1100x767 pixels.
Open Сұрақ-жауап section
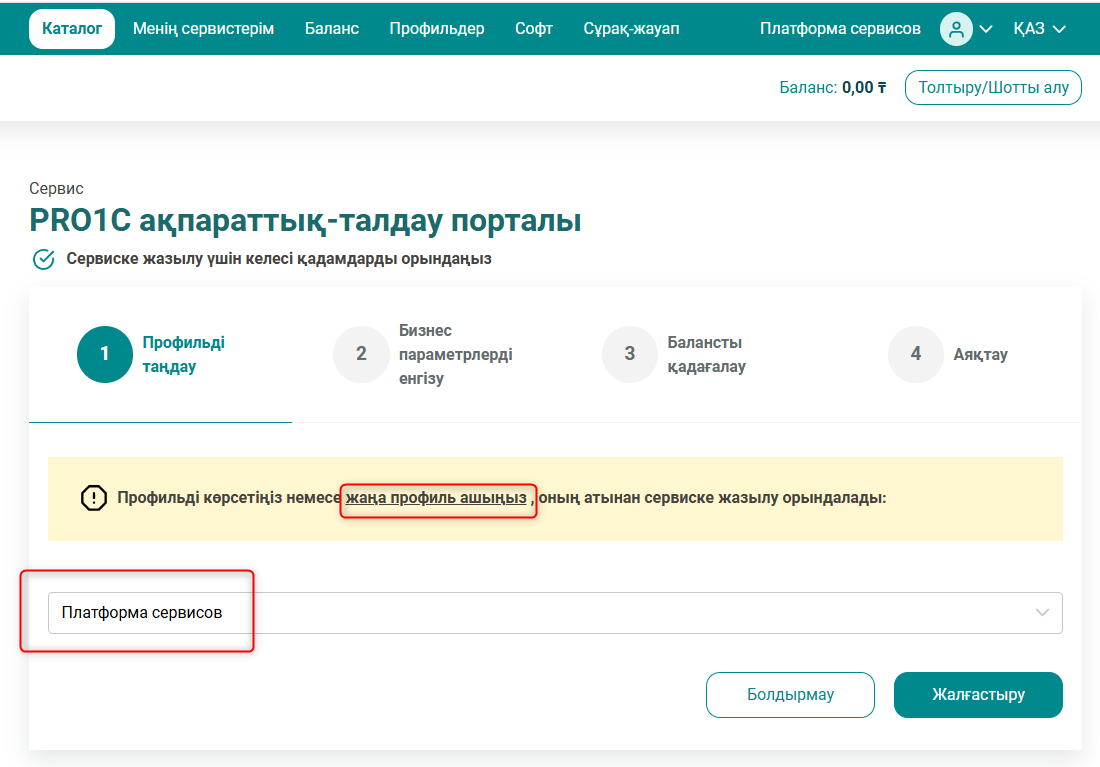631,29
